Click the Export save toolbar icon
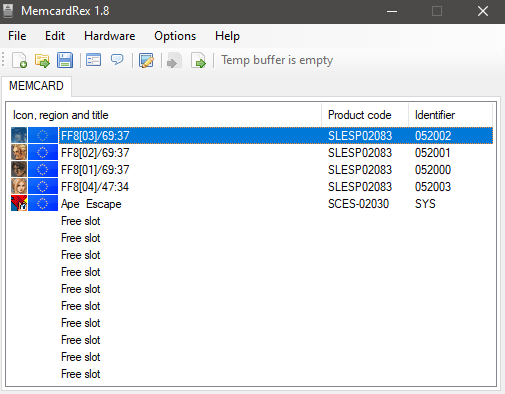The image size is (505, 394). 199,61
